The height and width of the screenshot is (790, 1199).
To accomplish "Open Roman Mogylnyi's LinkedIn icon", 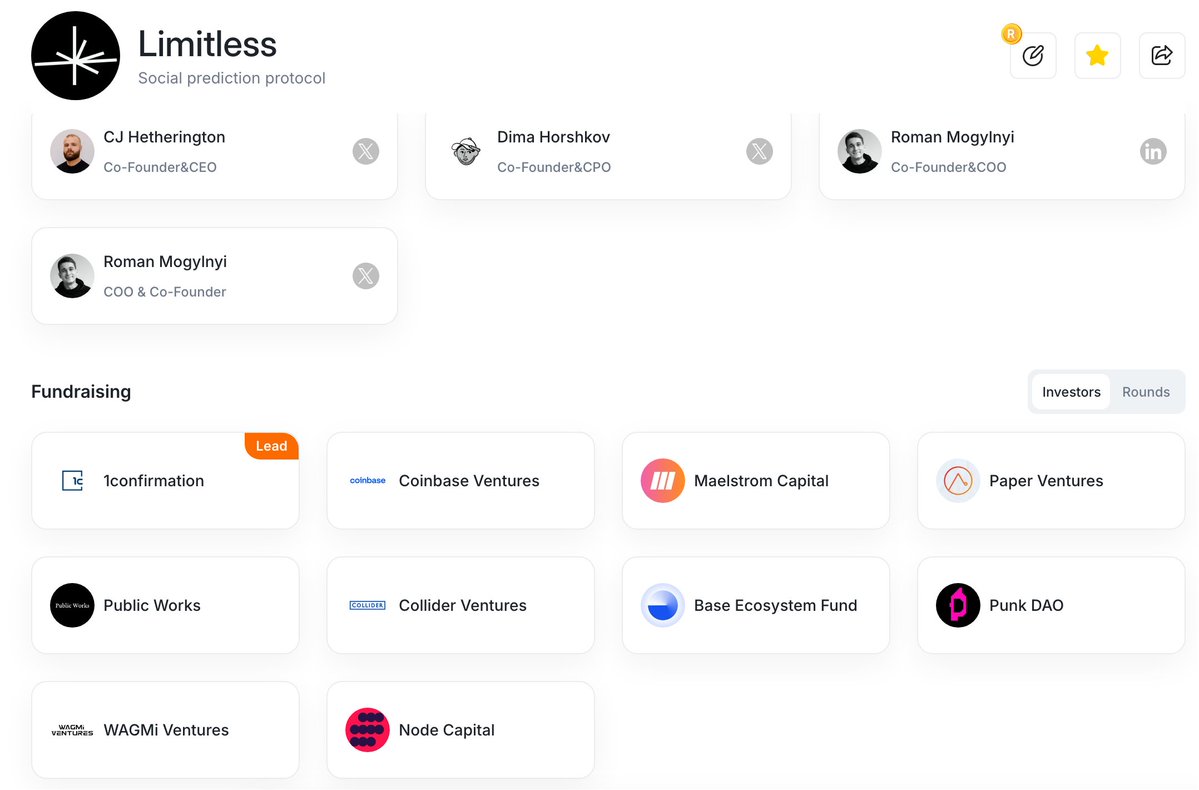I will 1153,151.
